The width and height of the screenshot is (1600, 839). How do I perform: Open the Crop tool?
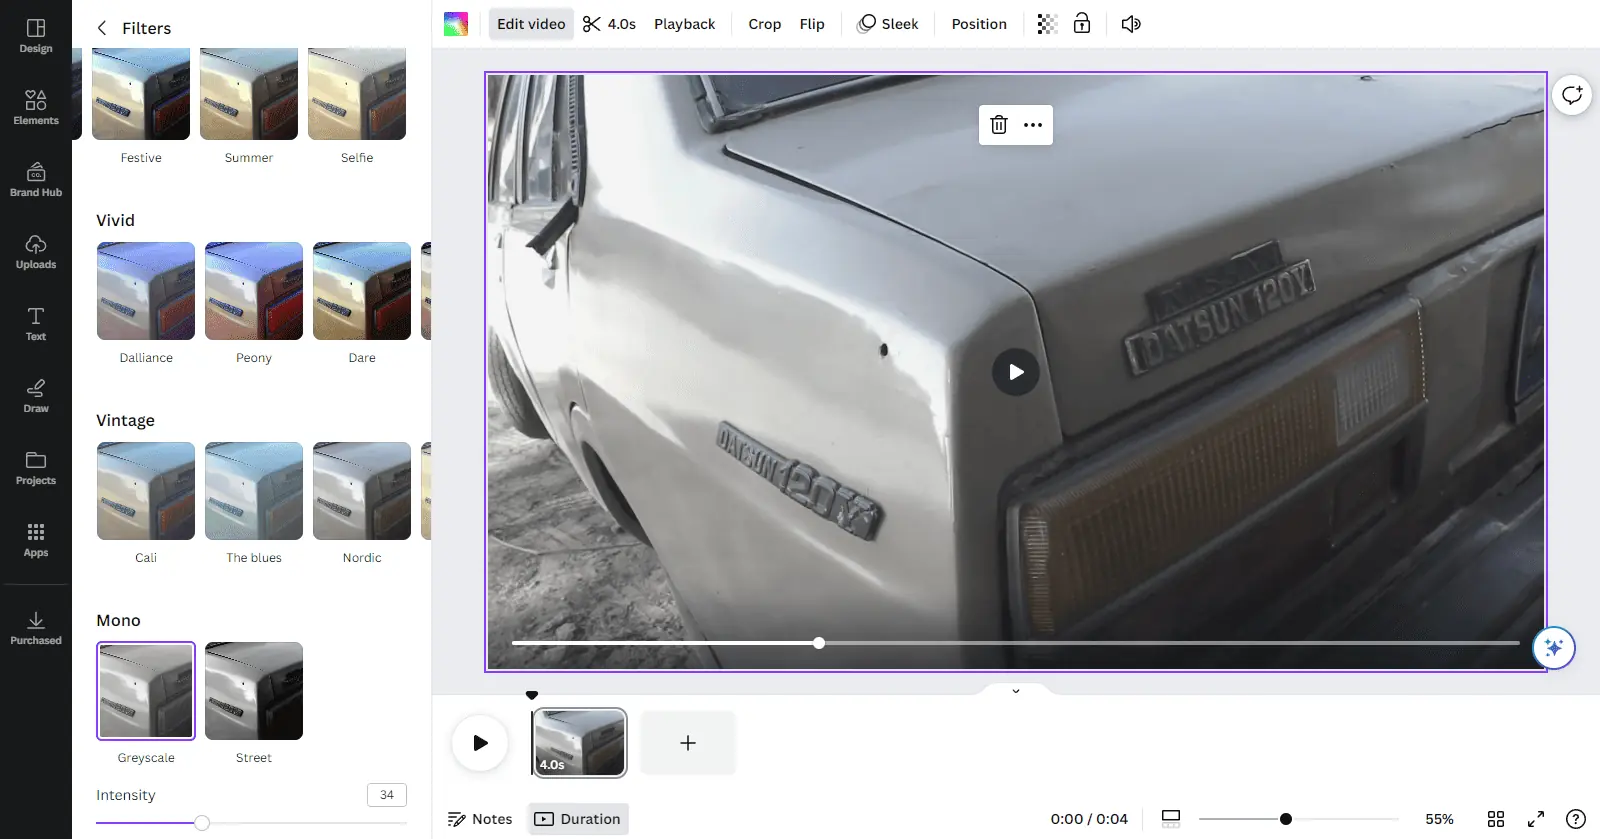765,24
